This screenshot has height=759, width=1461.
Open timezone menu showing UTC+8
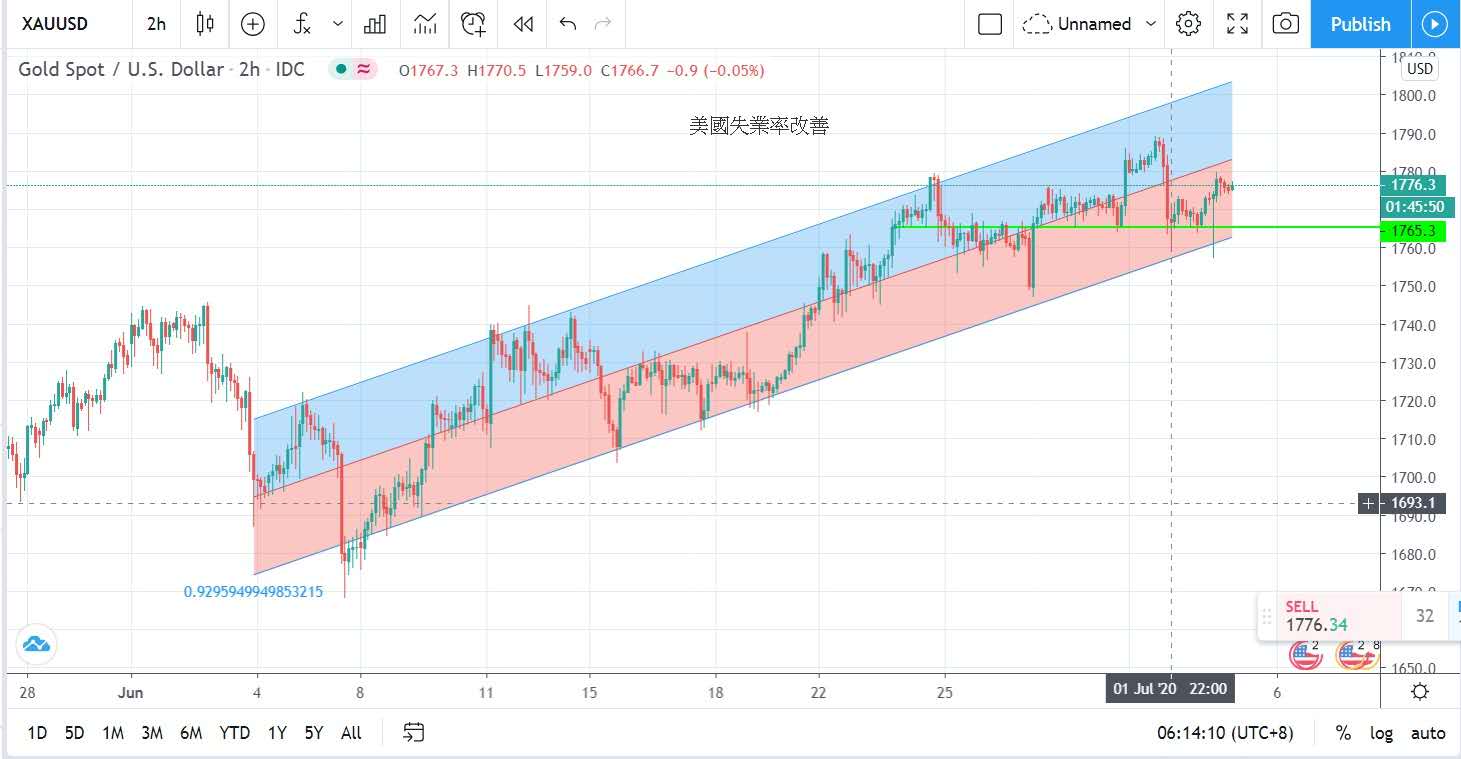[x=1224, y=733]
